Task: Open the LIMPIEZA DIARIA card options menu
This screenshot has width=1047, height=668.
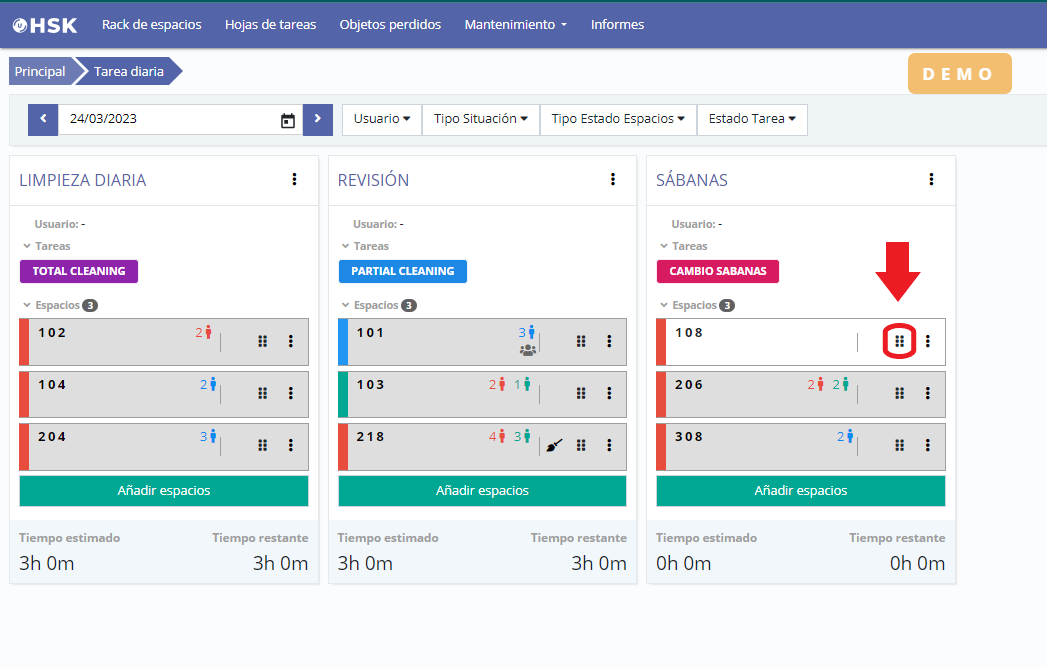Action: (x=294, y=179)
